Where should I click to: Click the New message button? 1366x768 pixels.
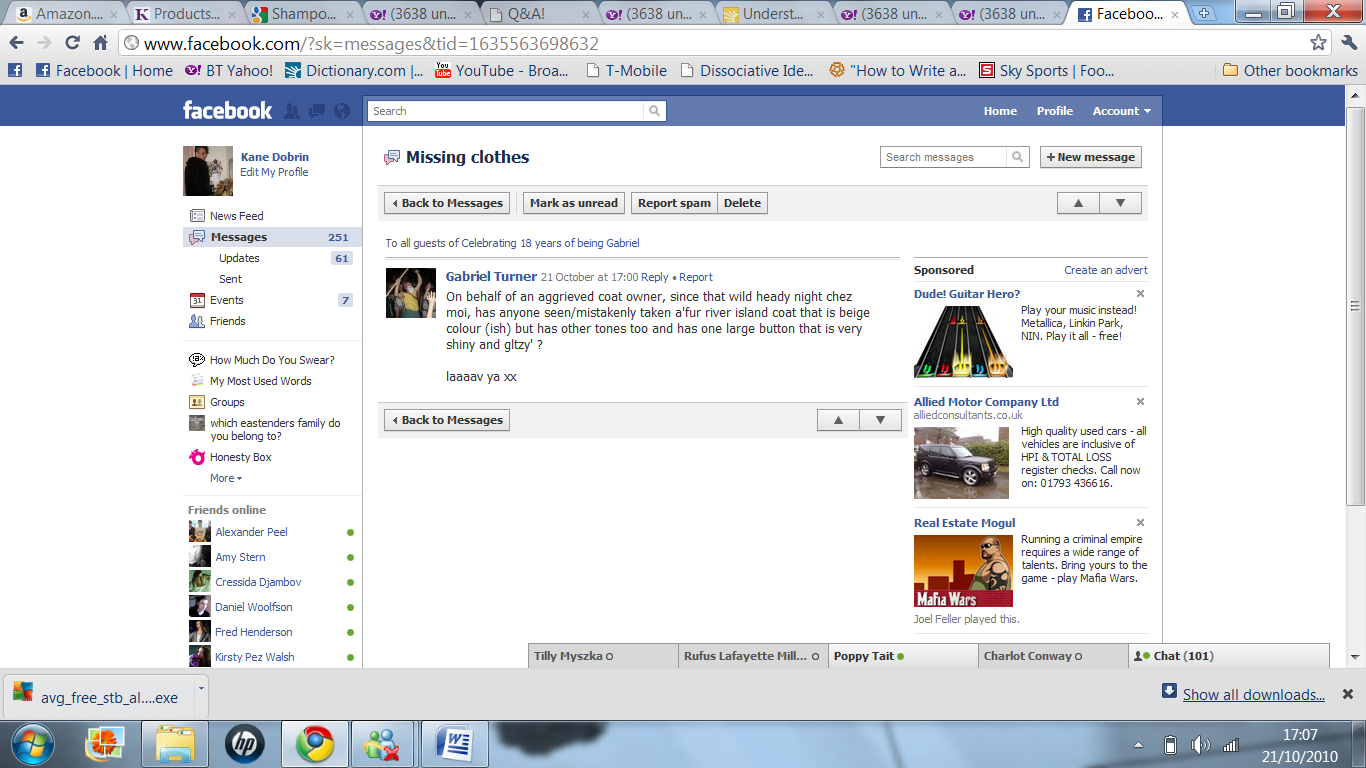point(1091,157)
